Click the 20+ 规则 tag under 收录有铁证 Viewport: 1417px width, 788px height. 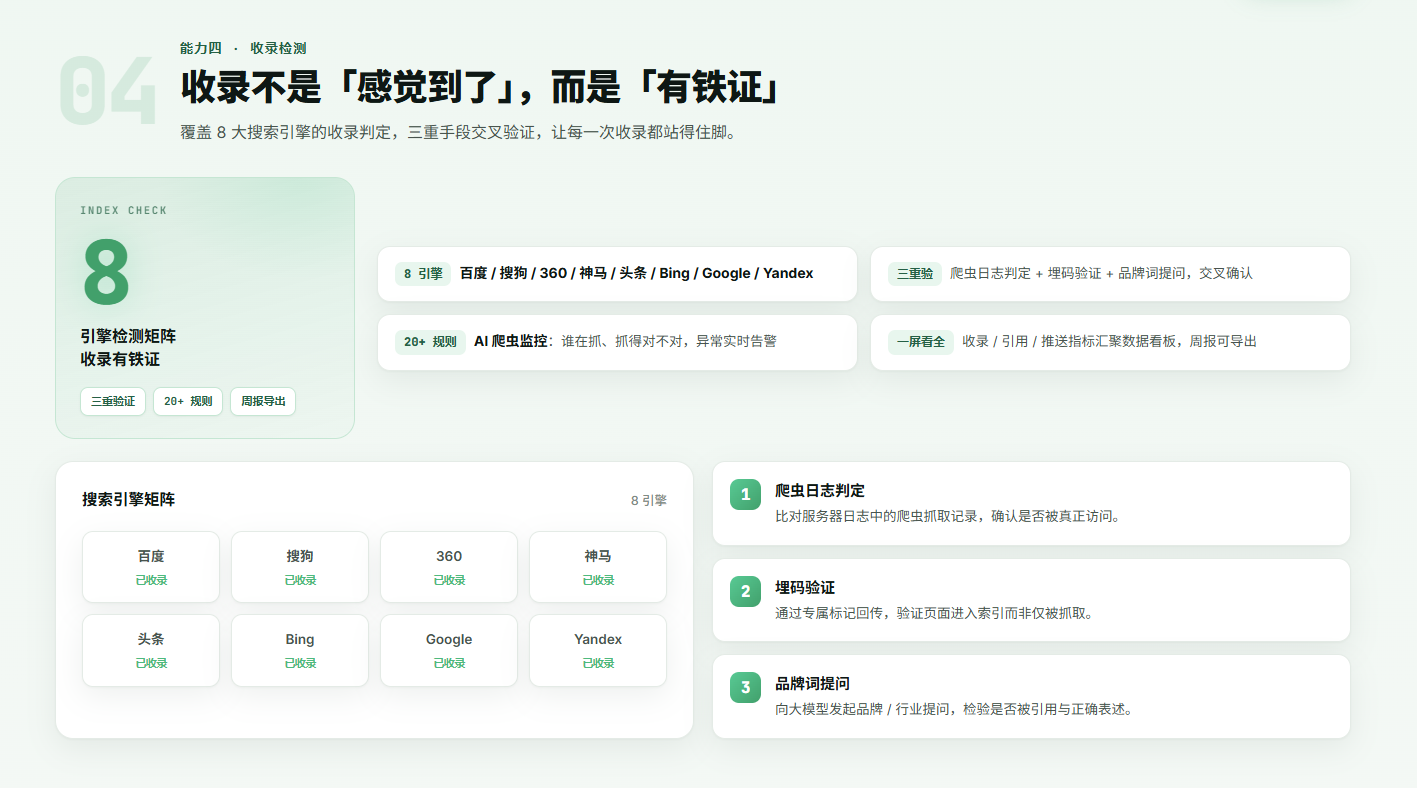click(188, 401)
